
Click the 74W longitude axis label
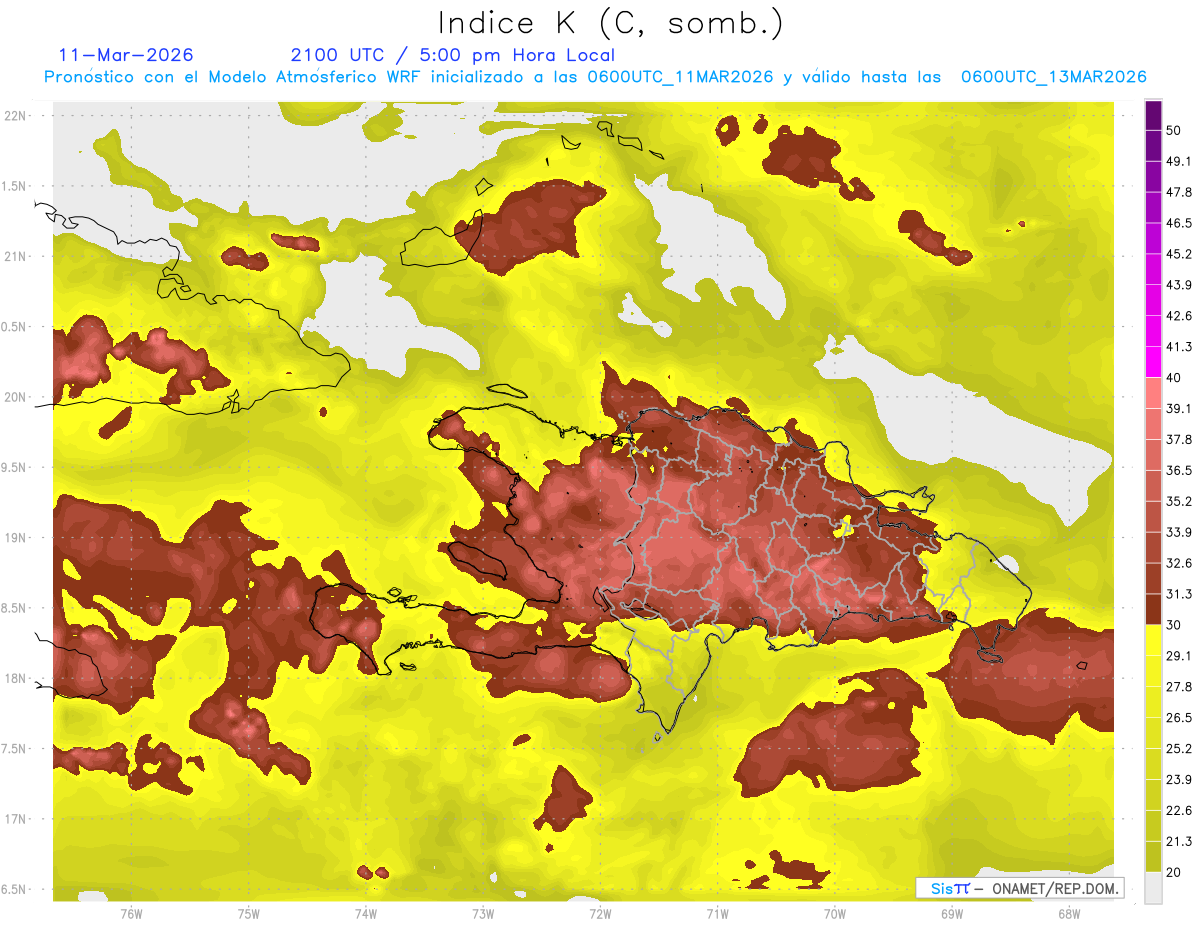click(x=366, y=913)
